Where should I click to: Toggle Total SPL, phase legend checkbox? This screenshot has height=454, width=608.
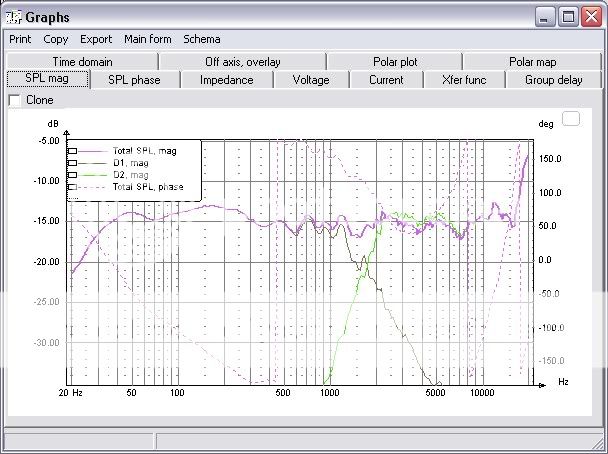(x=72, y=187)
